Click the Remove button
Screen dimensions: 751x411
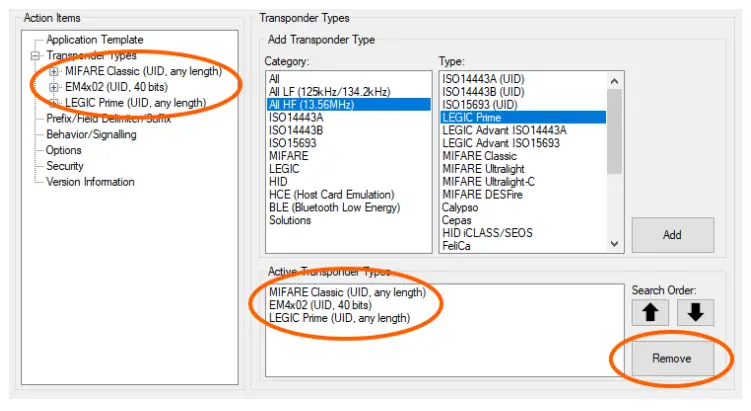(672, 358)
